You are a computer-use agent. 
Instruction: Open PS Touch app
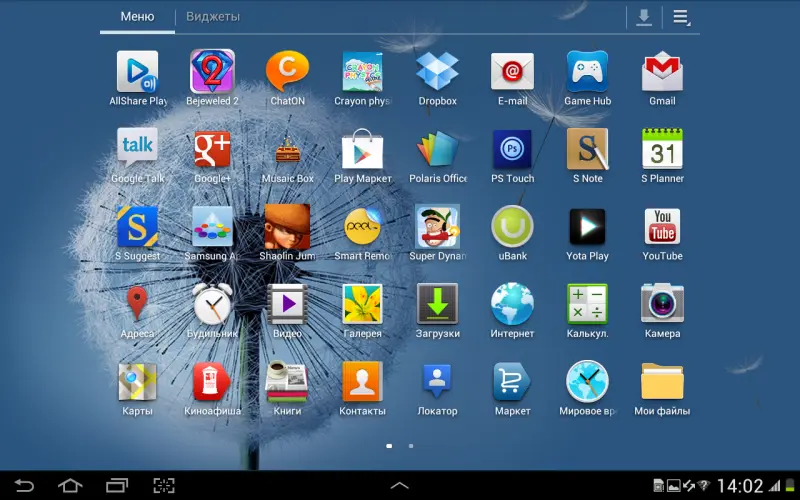[512, 151]
